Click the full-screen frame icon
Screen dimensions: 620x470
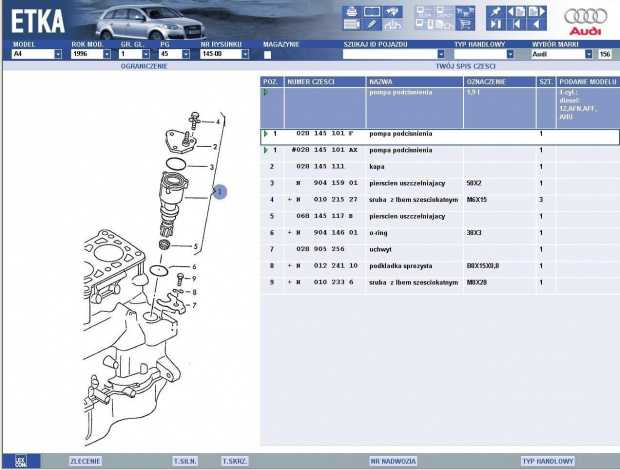[x=372, y=12]
